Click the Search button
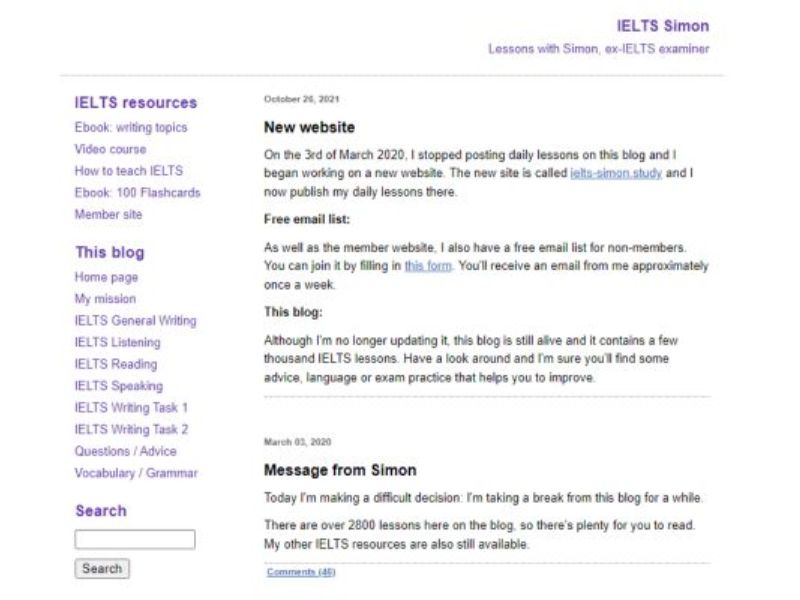The image size is (800, 600). [x=102, y=568]
